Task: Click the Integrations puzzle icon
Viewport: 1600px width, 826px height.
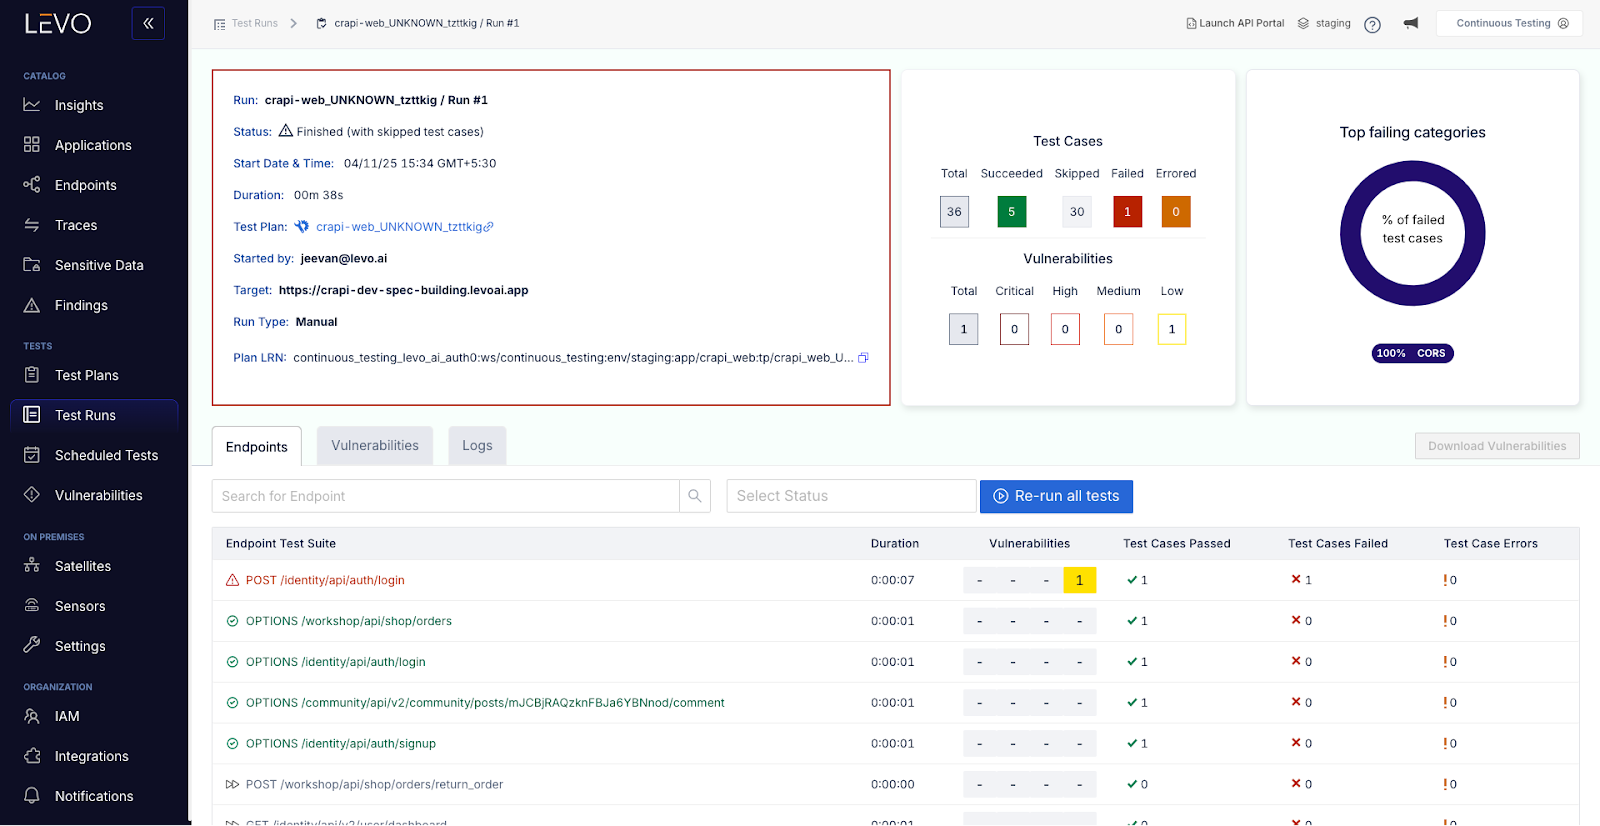Action: click(32, 756)
